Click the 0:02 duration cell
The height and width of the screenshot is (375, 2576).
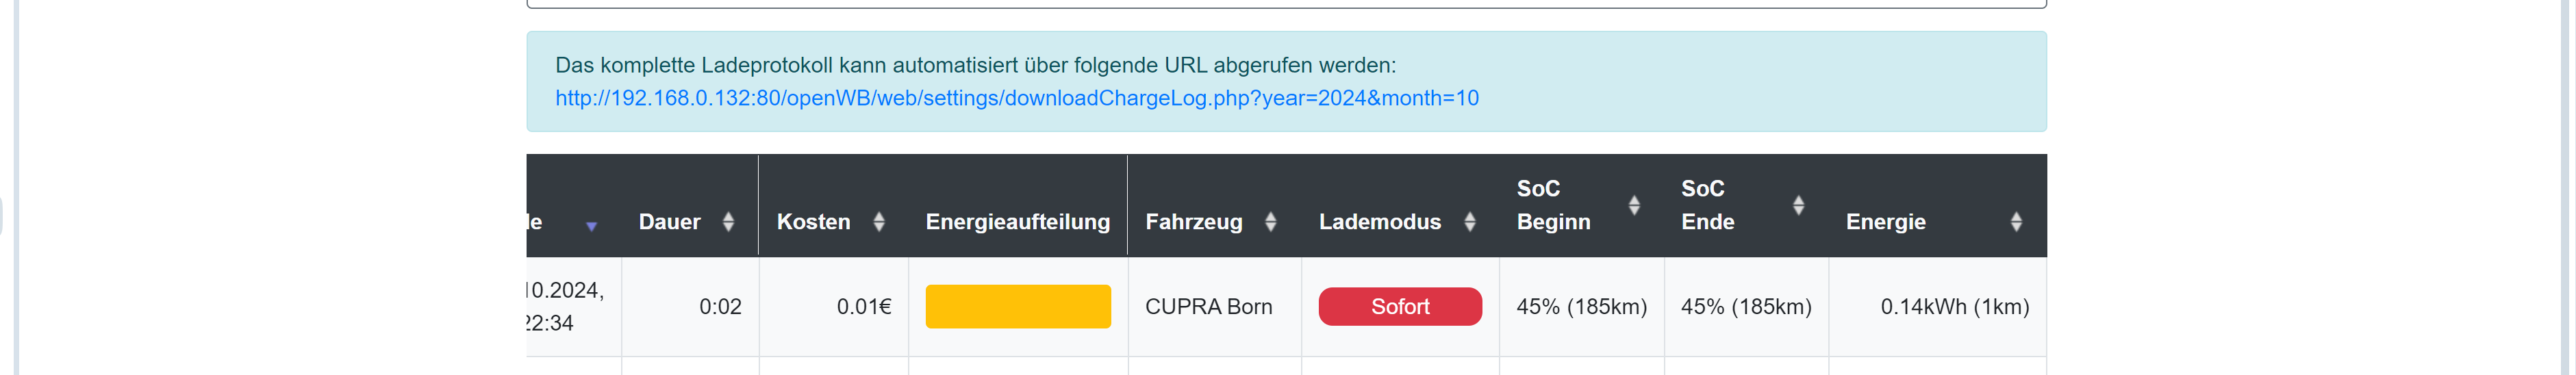click(720, 307)
